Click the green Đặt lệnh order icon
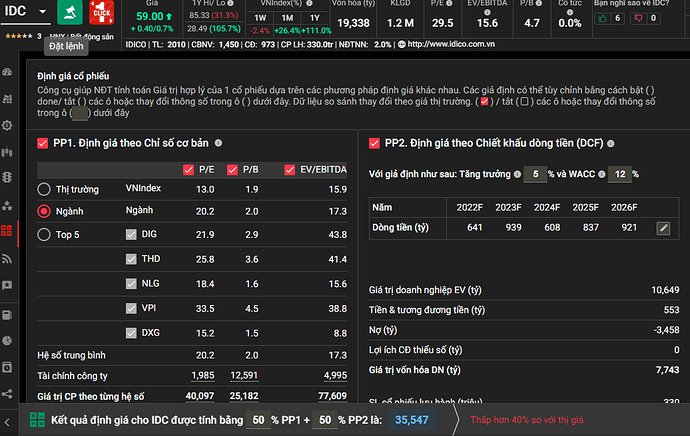The width and height of the screenshot is (690, 436). click(70, 13)
